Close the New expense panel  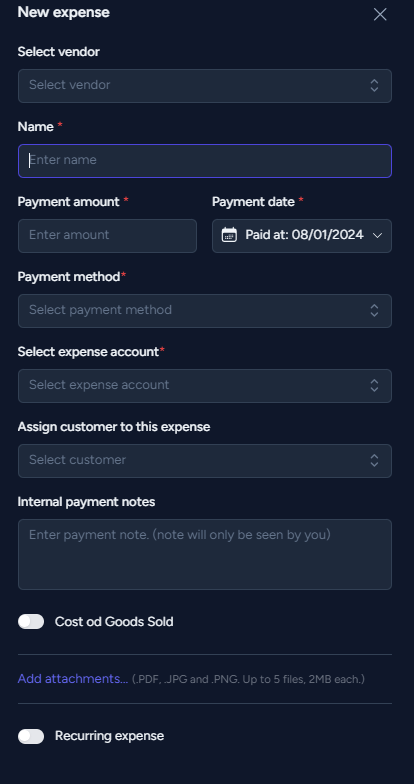[380, 14]
